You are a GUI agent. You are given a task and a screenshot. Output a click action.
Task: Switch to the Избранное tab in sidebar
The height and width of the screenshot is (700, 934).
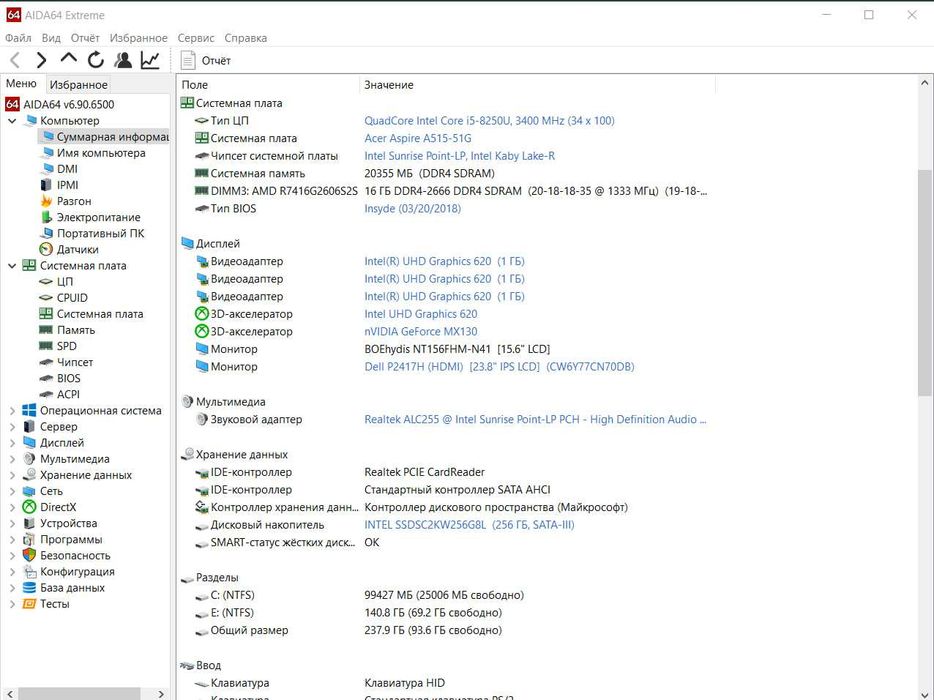(79, 85)
